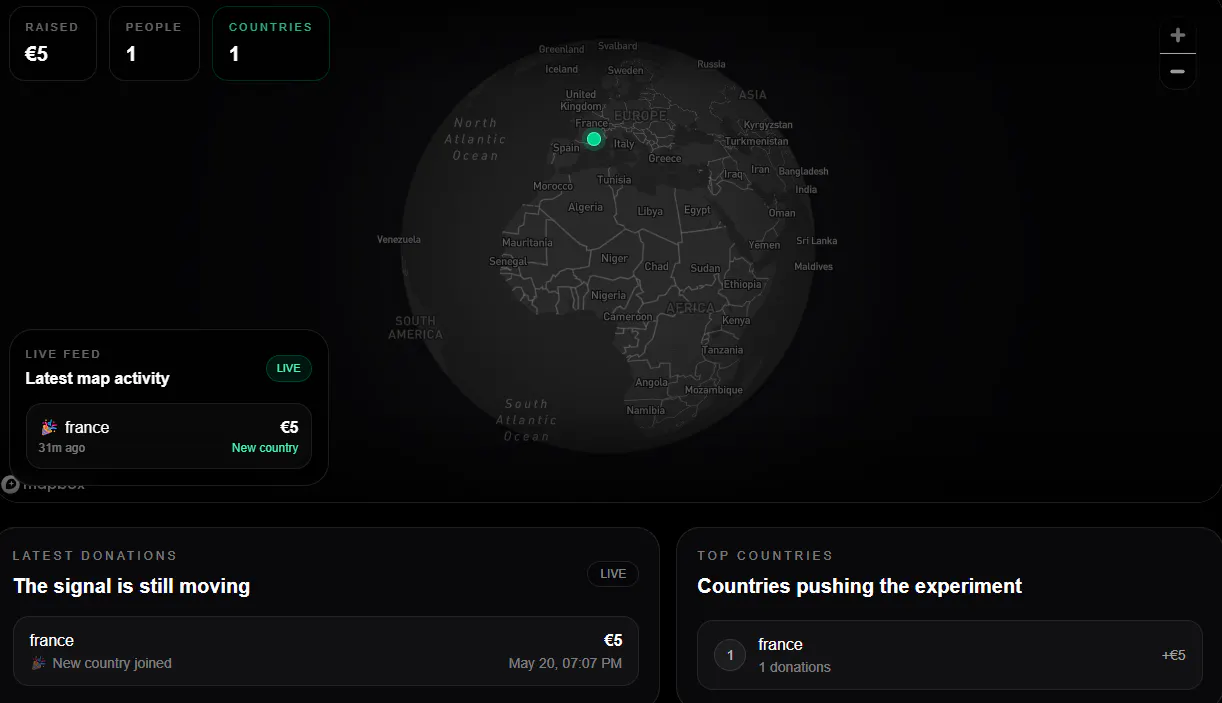This screenshot has width=1222, height=703.
Task: Click Libya label on the globe
Action: 650,211
